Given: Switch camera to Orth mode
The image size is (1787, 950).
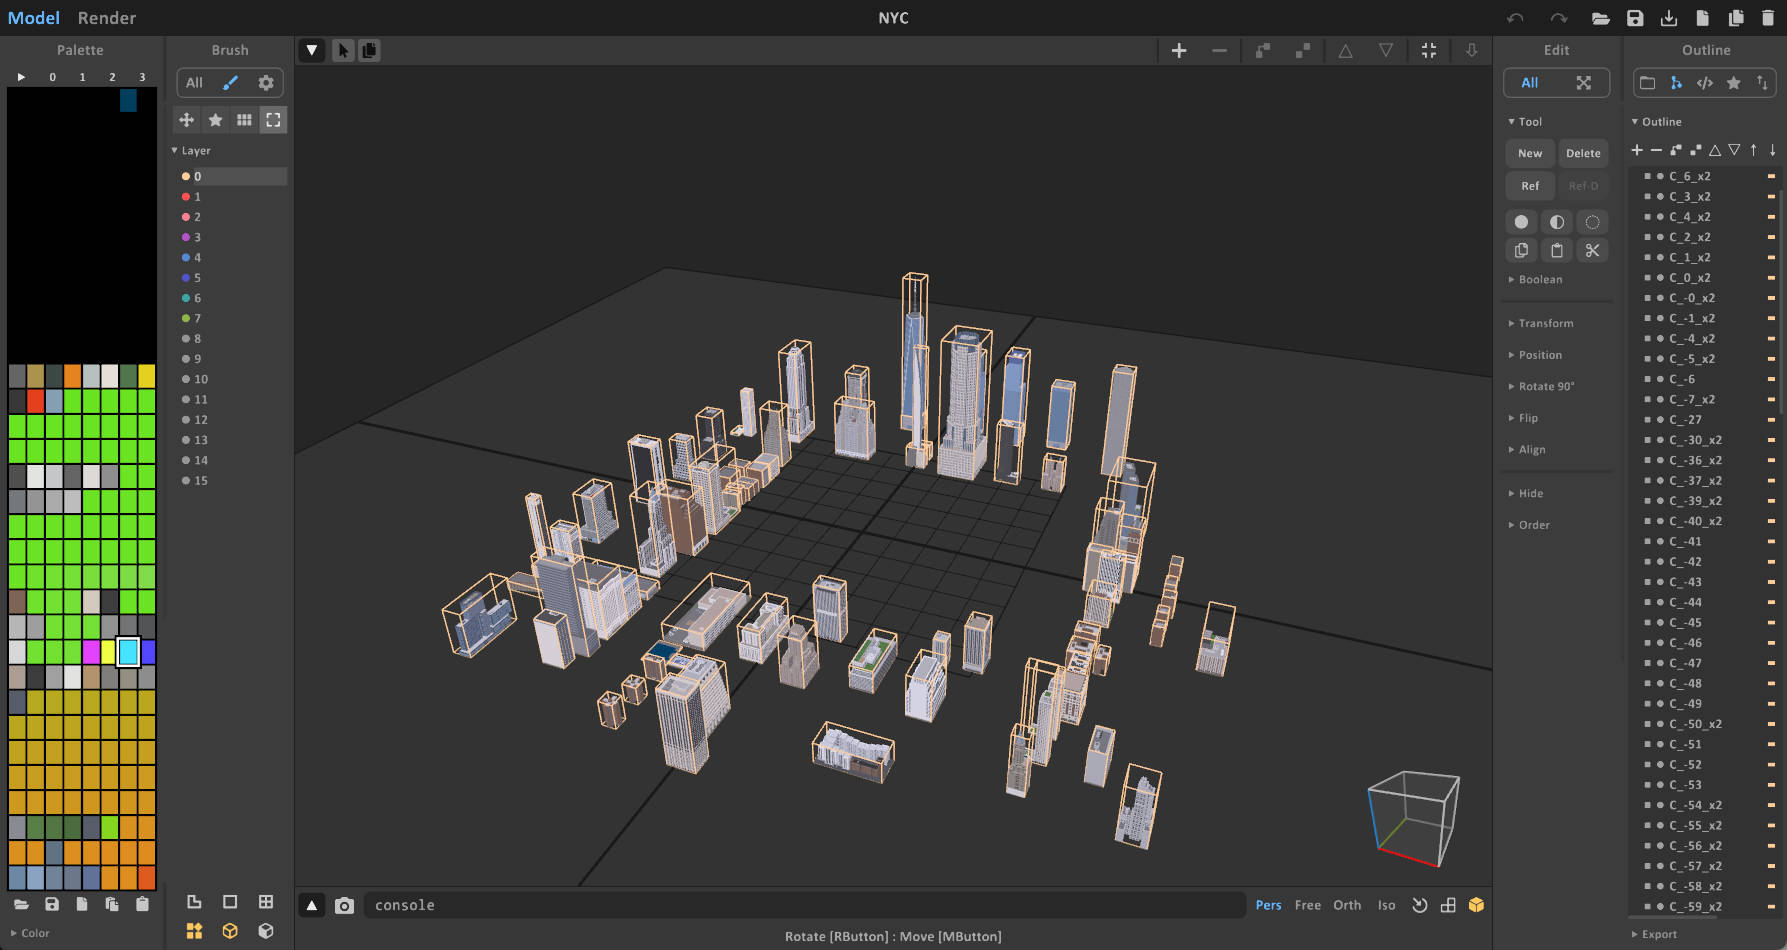Looking at the screenshot, I should [x=1346, y=905].
